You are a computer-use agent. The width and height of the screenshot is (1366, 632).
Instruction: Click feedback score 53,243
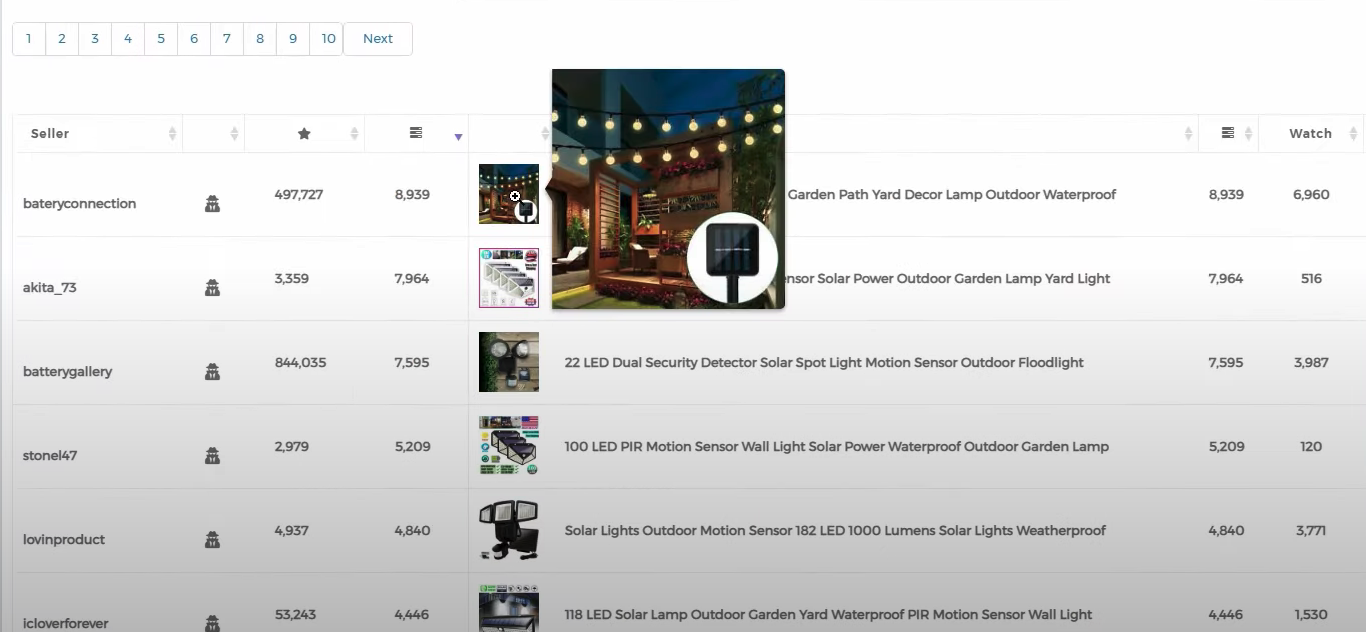click(295, 615)
